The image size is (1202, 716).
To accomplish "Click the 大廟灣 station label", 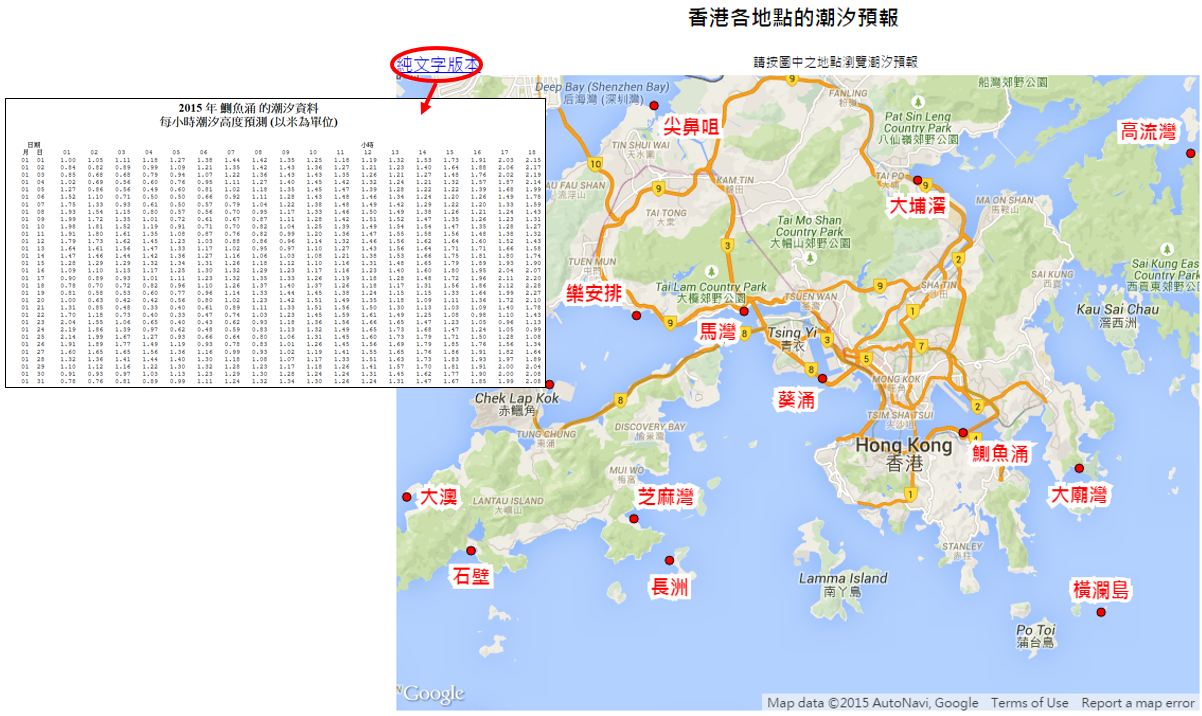I will pyautogui.click(x=1079, y=494).
